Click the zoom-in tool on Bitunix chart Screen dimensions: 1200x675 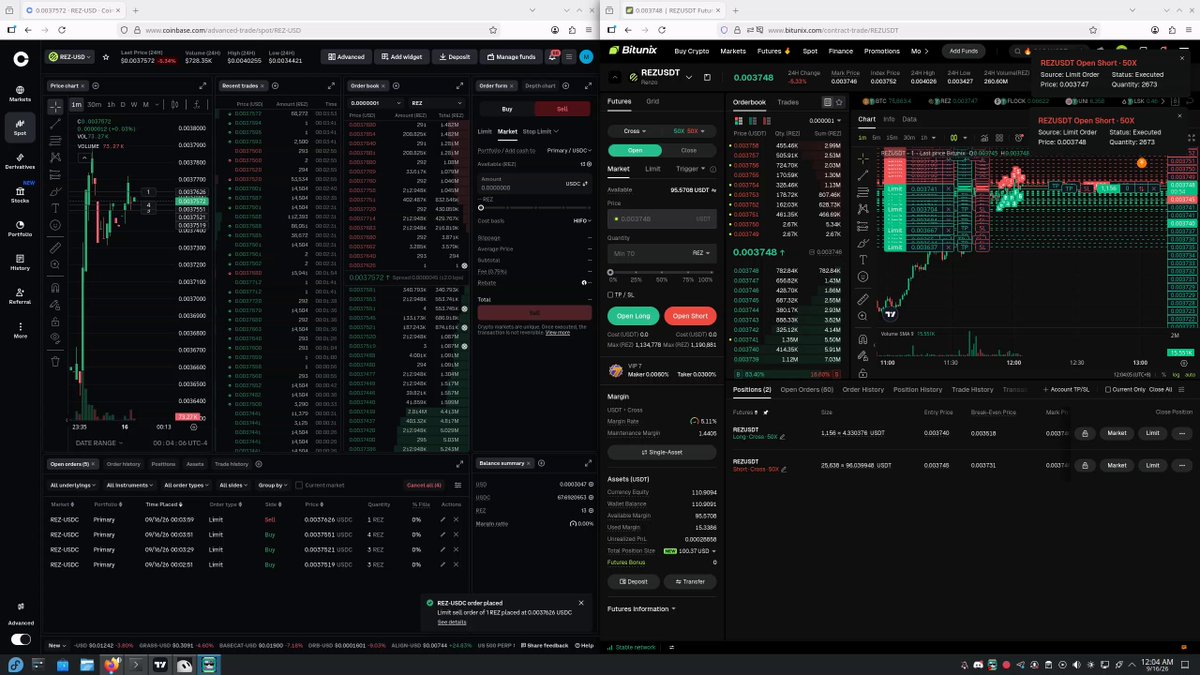(863, 318)
